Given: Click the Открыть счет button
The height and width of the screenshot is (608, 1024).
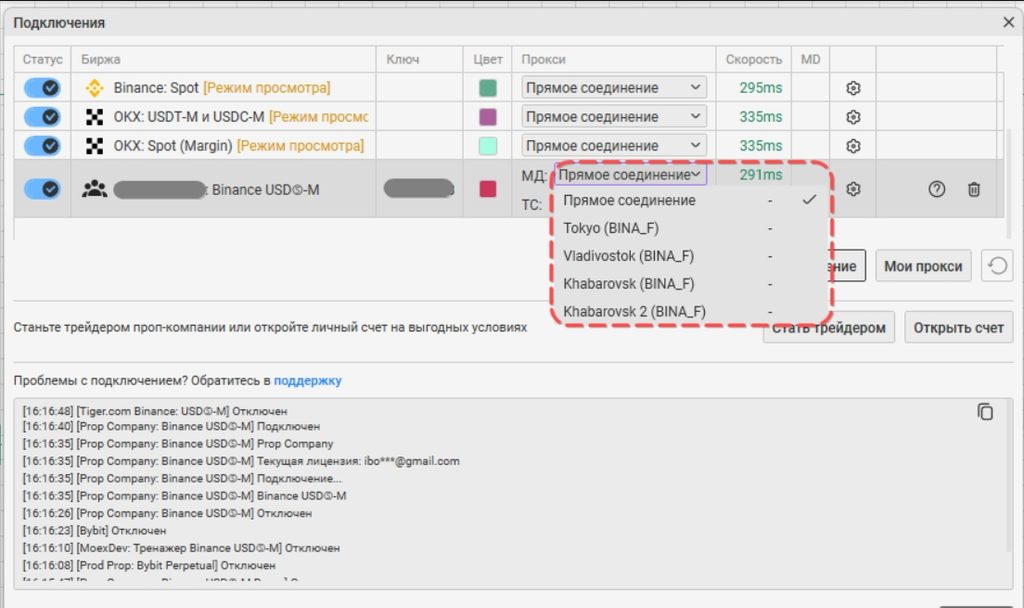Looking at the screenshot, I should (x=958, y=327).
